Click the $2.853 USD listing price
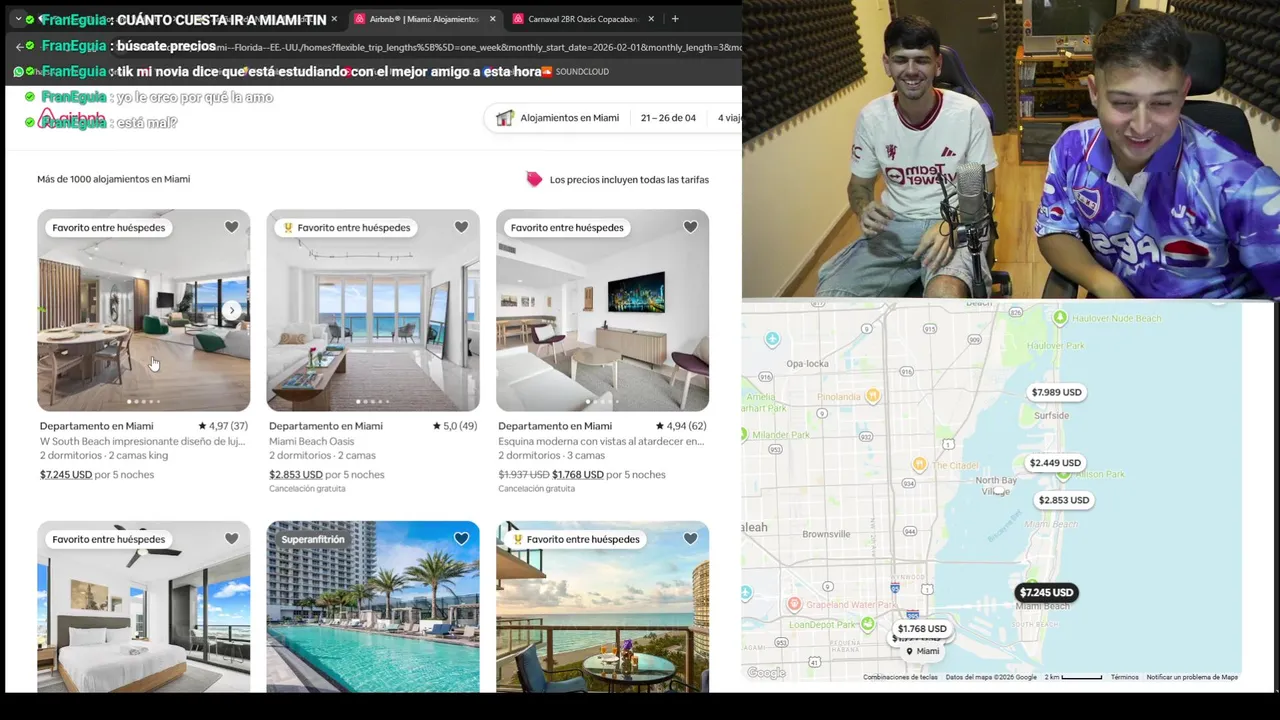1280x720 pixels. (x=296, y=474)
